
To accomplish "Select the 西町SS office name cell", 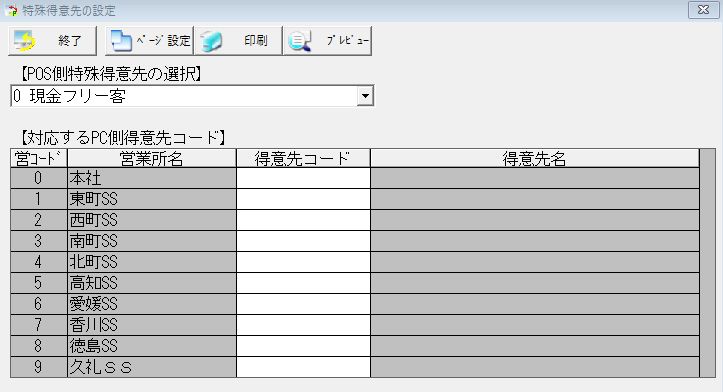I will [152, 220].
